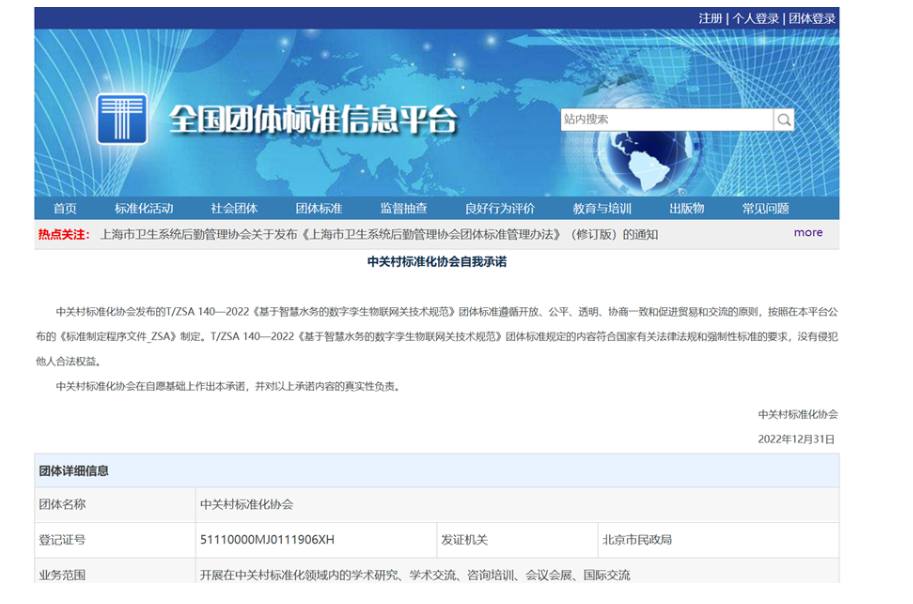Go to the 首页 menu item
Screen dimensions: 913x604
65,208
